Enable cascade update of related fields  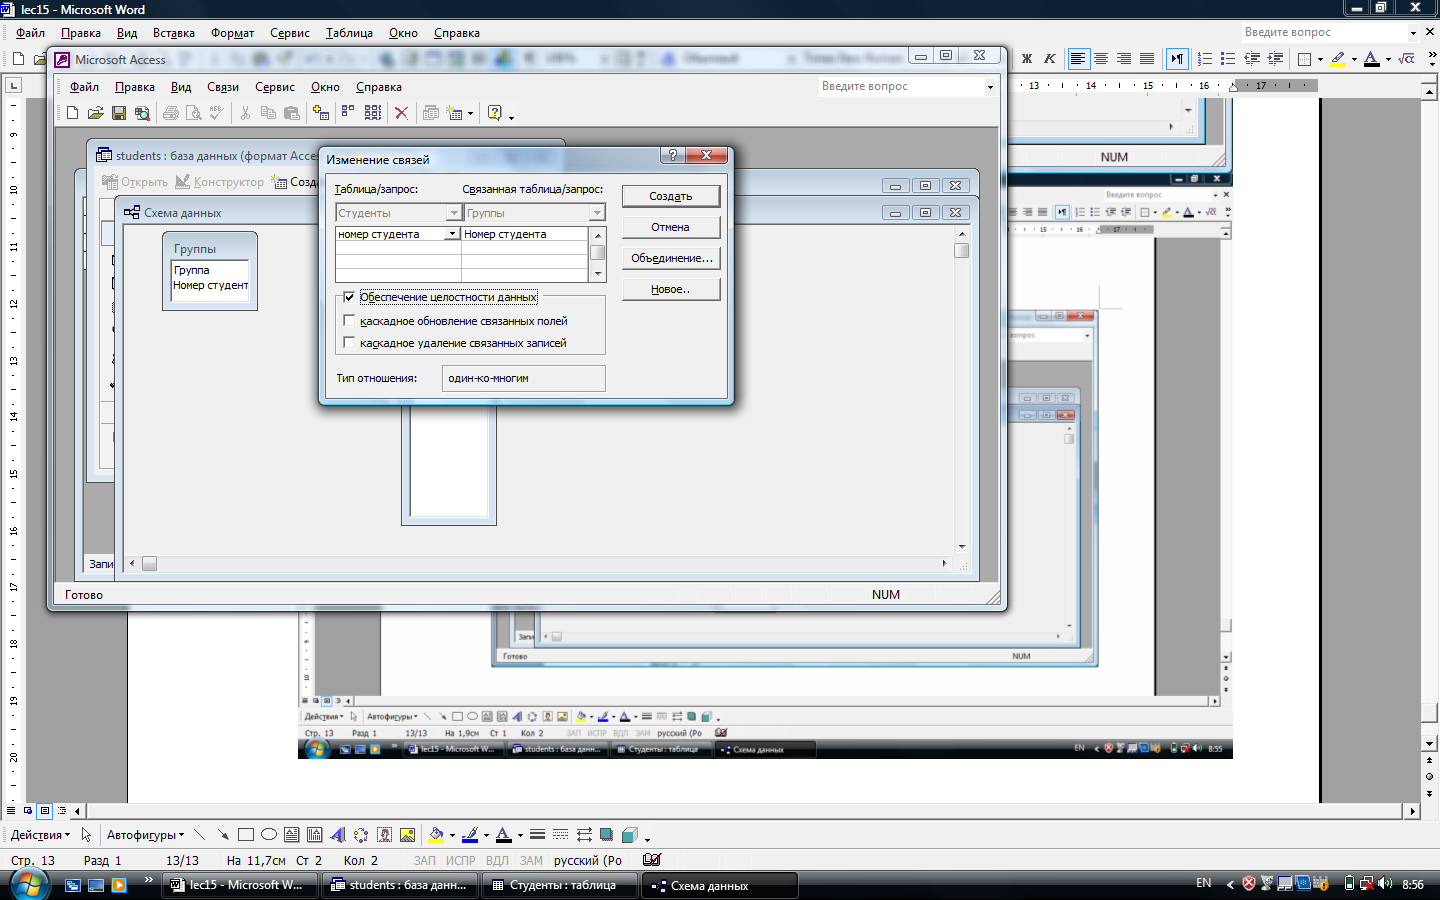(349, 321)
